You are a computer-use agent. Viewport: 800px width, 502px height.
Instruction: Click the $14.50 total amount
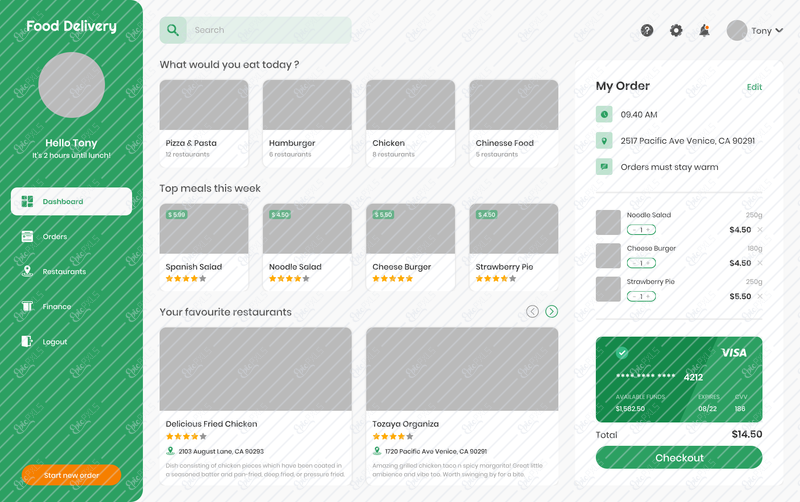[x=747, y=435]
